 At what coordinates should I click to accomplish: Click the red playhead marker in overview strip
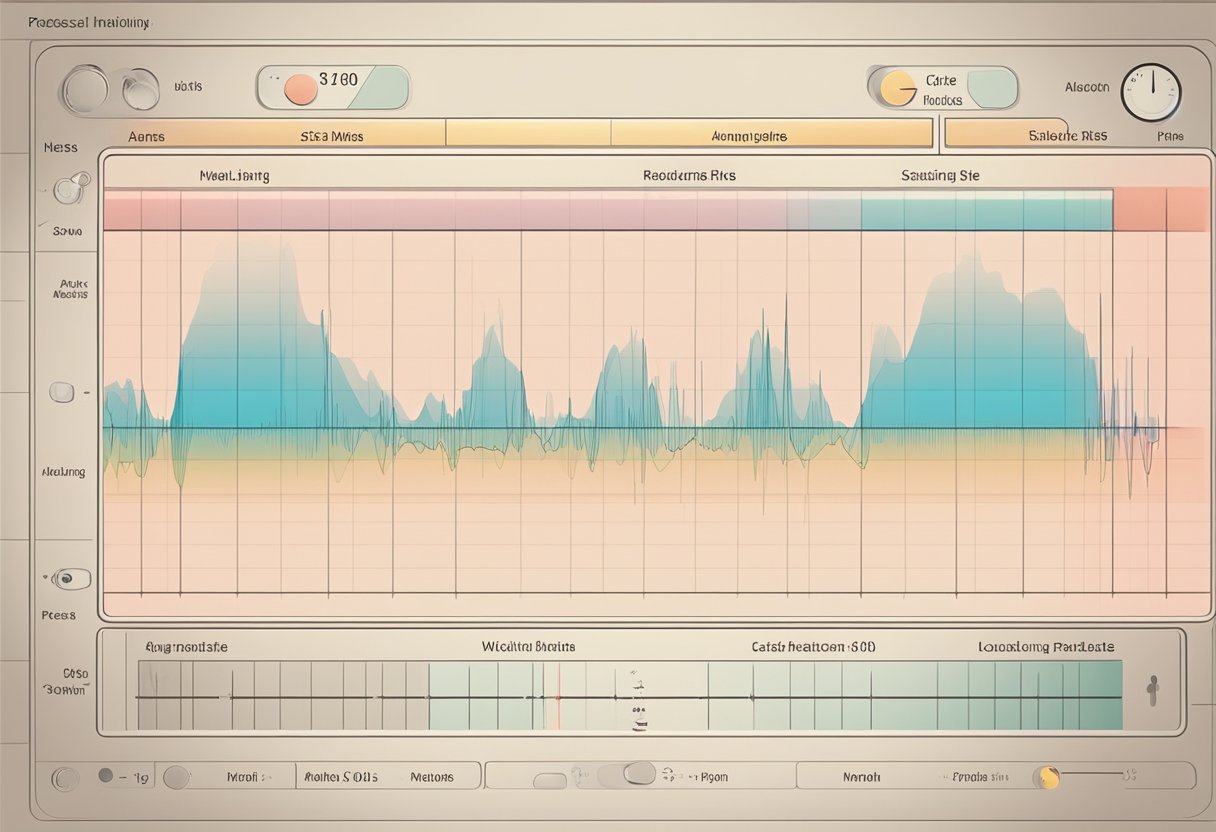tap(558, 694)
